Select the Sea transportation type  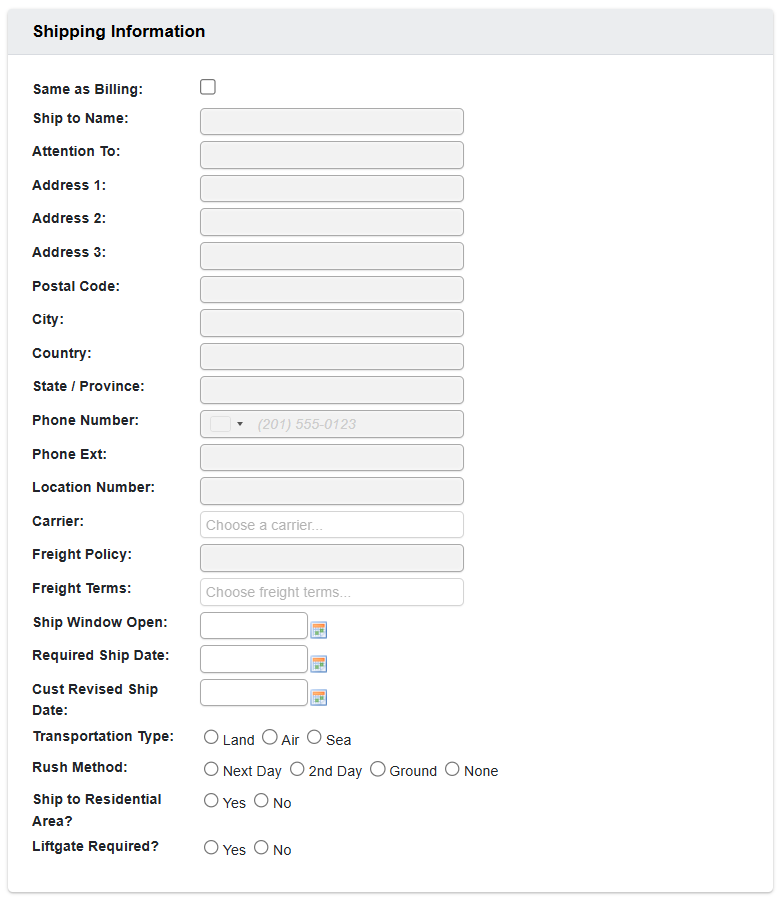[314, 736]
